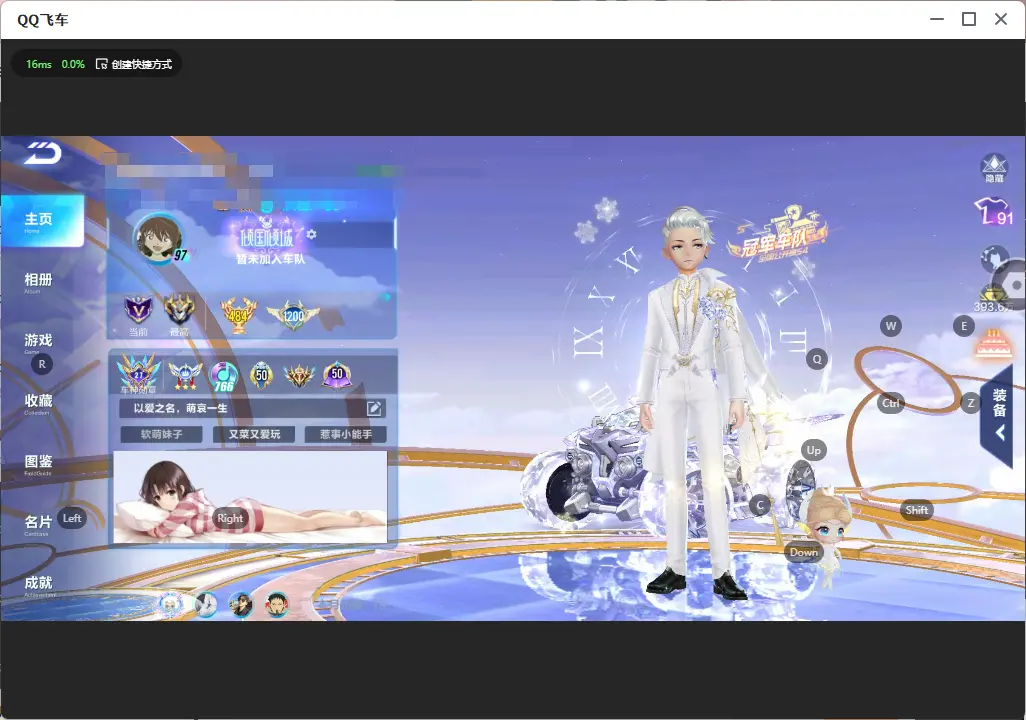Open the anime girl card image

point(250,497)
